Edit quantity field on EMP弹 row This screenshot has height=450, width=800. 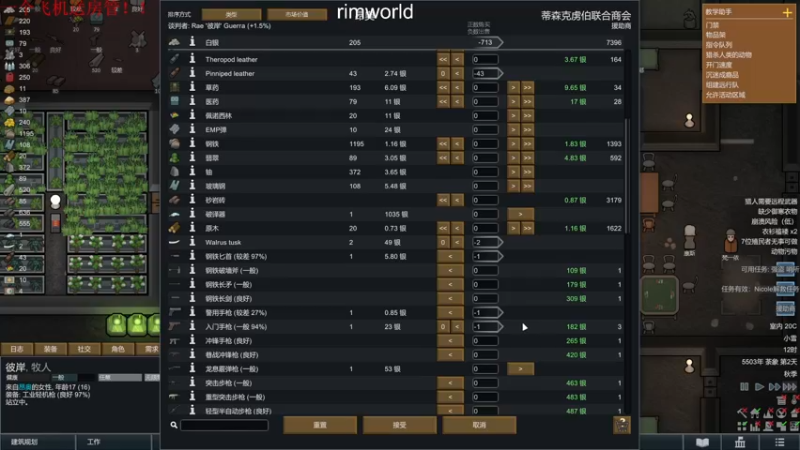coord(485,130)
